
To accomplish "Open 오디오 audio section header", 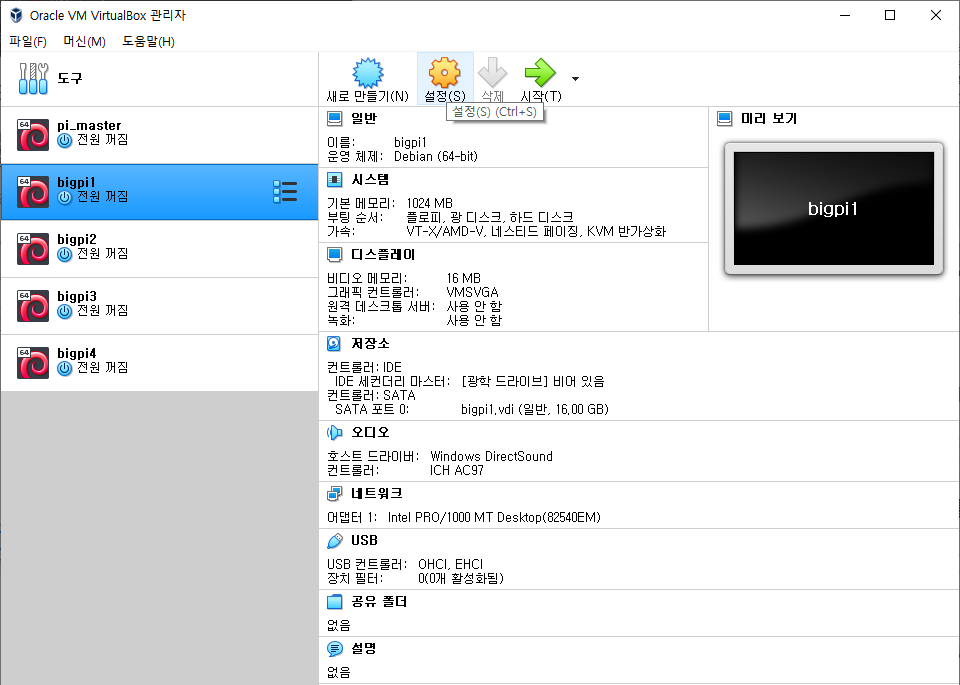I will point(370,432).
